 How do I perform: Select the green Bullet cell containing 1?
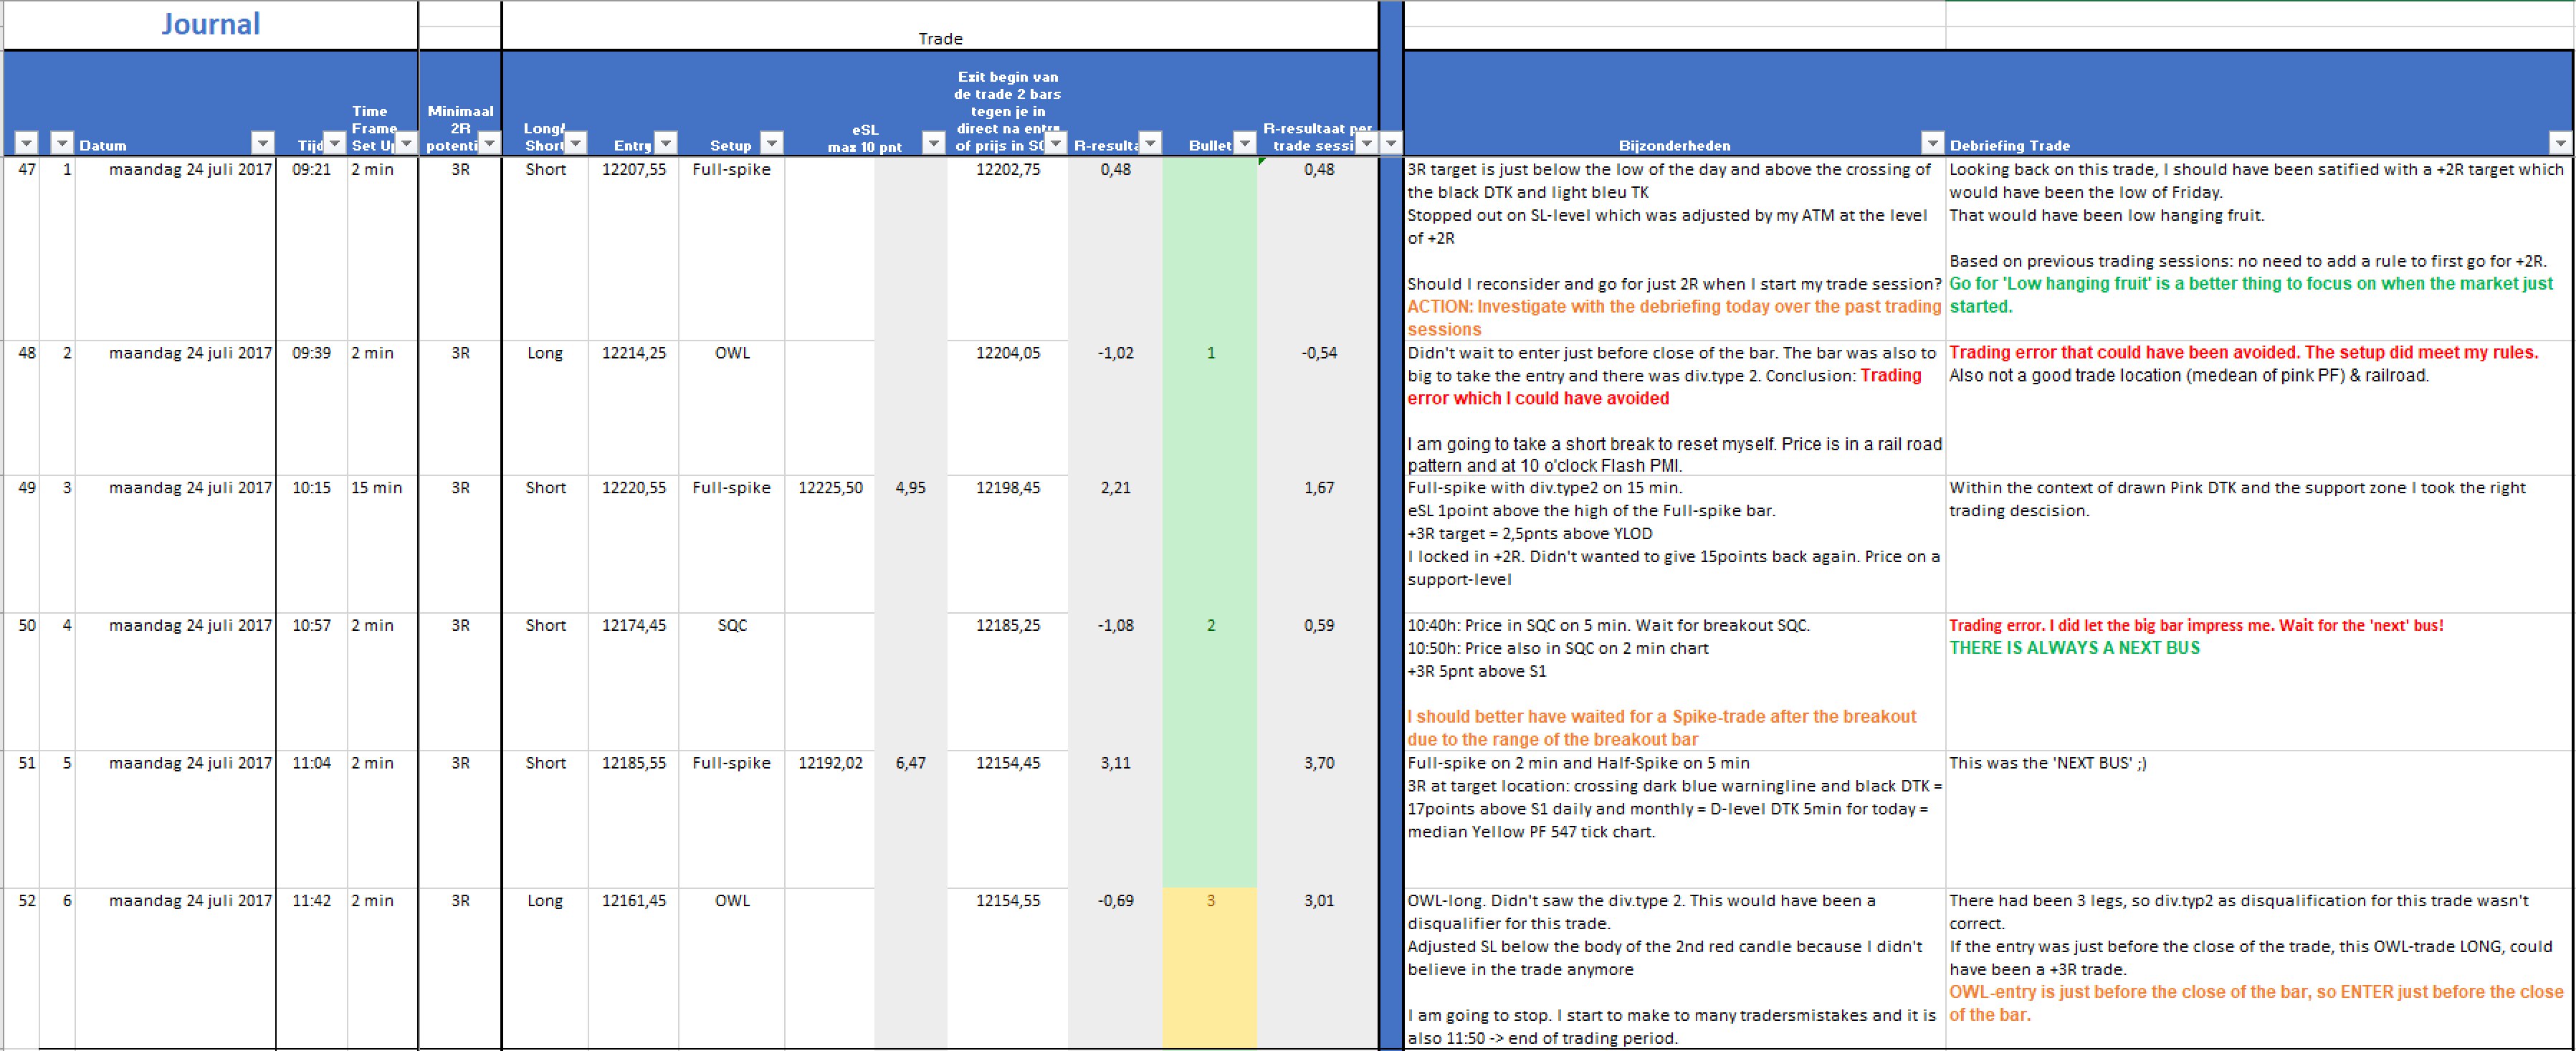(1210, 408)
